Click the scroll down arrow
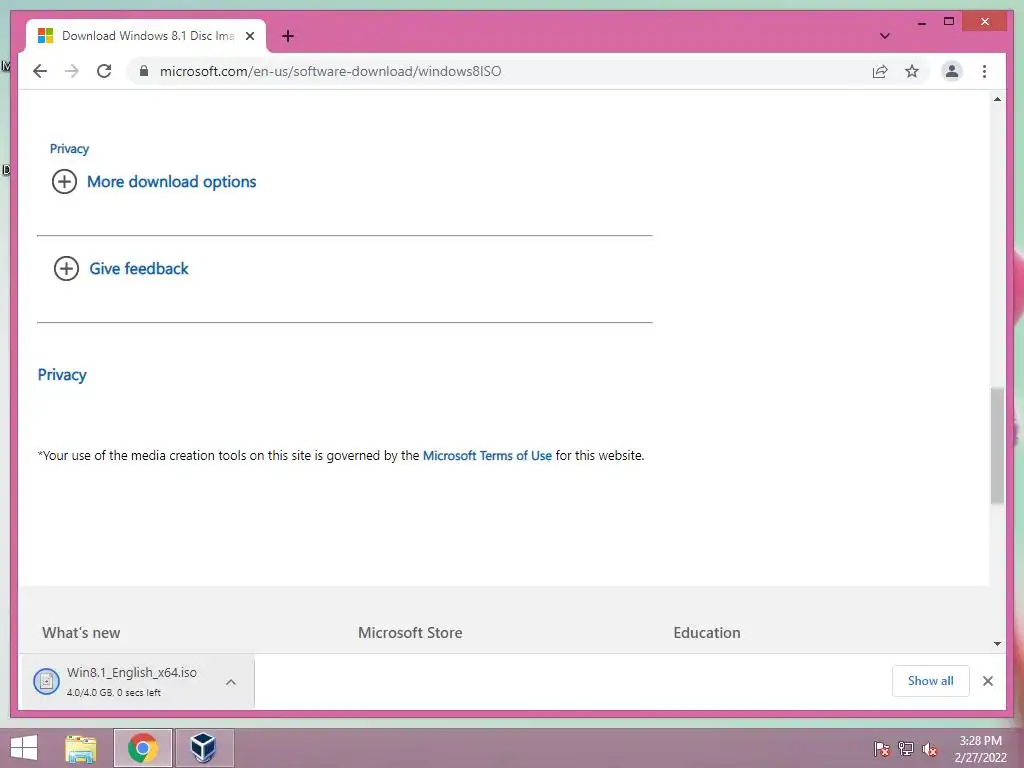Screen dimensions: 1024x768 pos(997,644)
